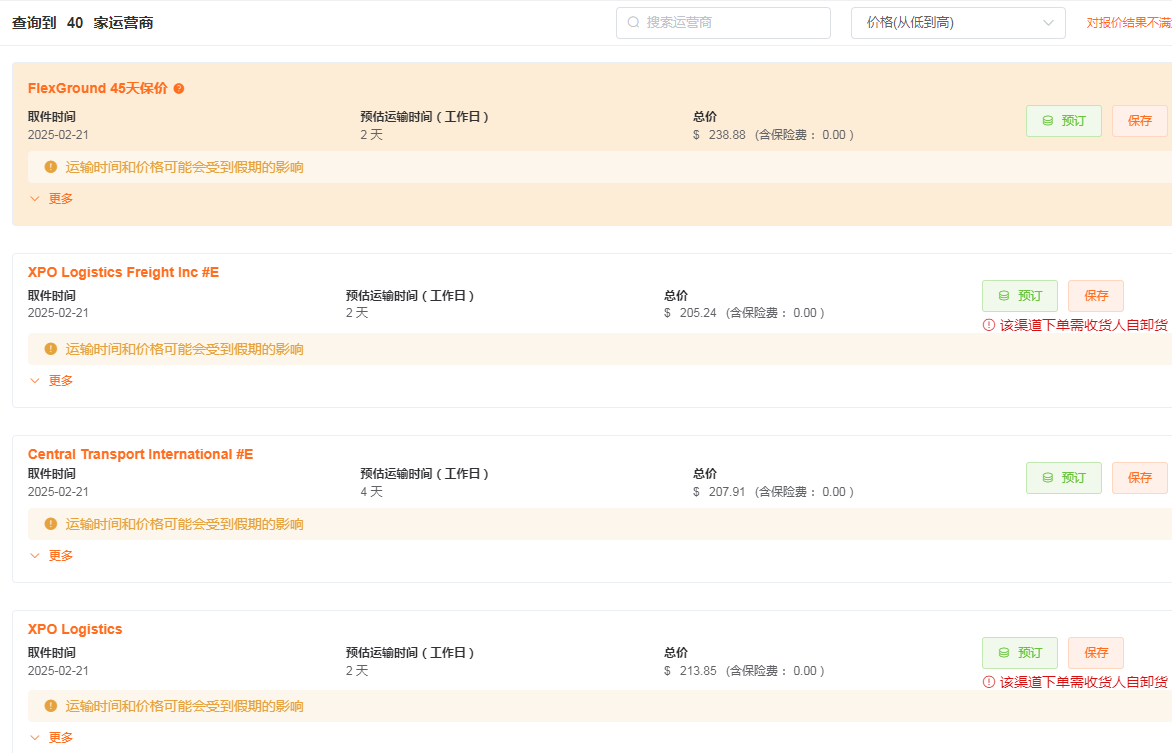The width and height of the screenshot is (1172, 753).
Task: Click 该渠道下单需收货人自卸货 note under XPO Freight #E
Action: point(1084,325)
